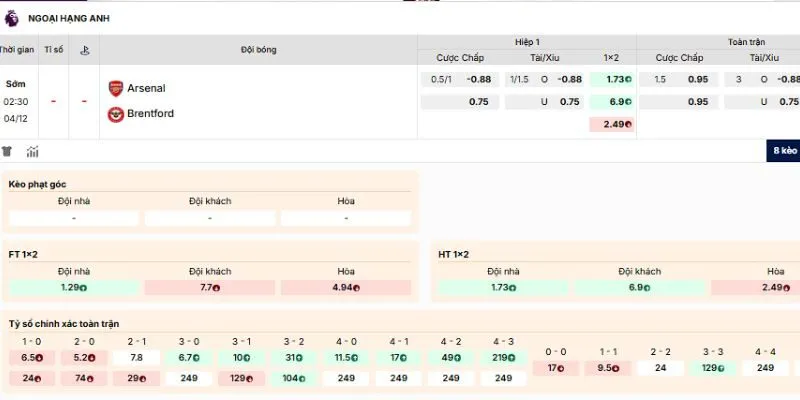800x400 pixels.
Task: Open the jersey lineup icon
Action: coord(8,152)
